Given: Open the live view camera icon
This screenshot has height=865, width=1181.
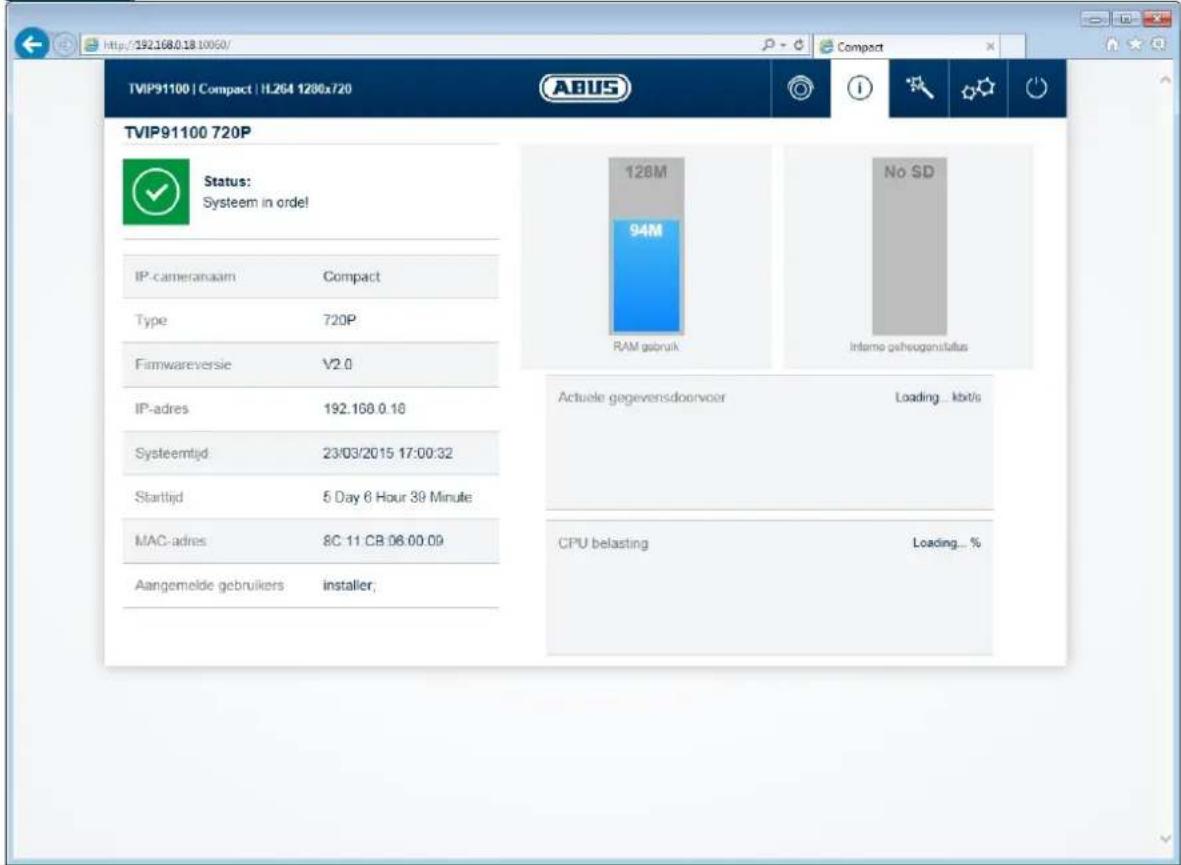Looking at the screenshot, I should point(801,89).
